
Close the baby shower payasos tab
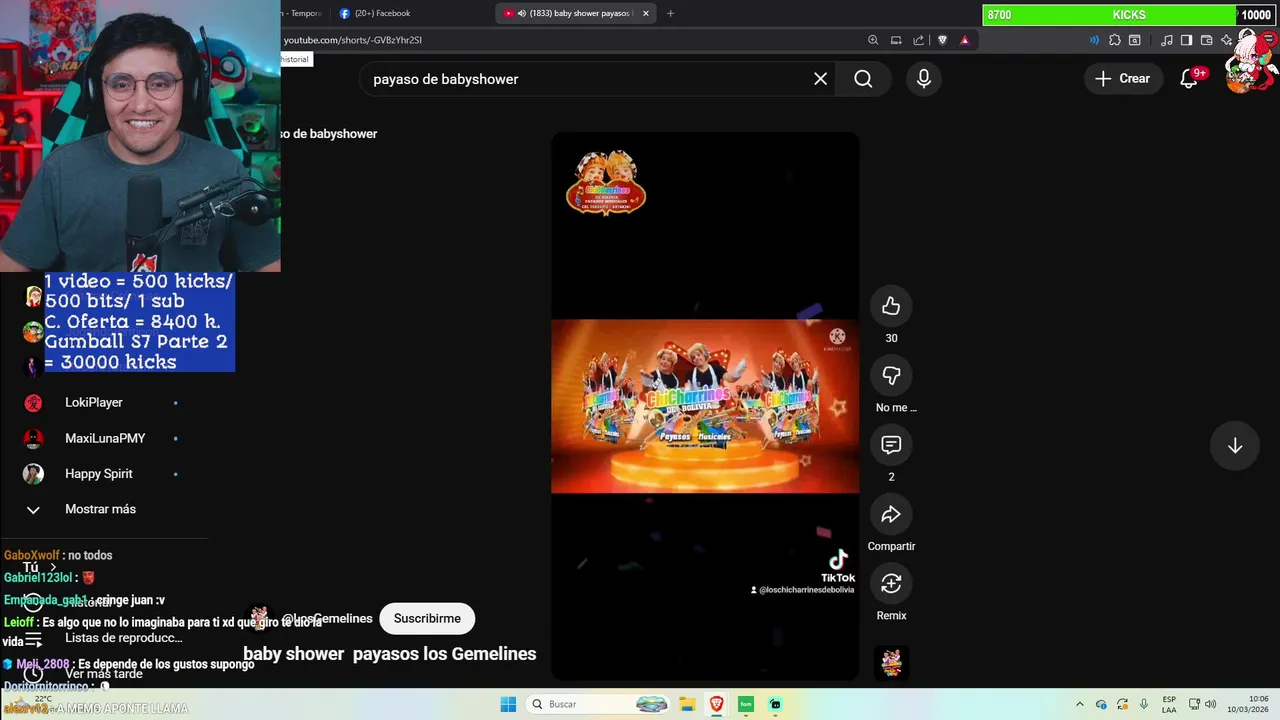(646, 13)
